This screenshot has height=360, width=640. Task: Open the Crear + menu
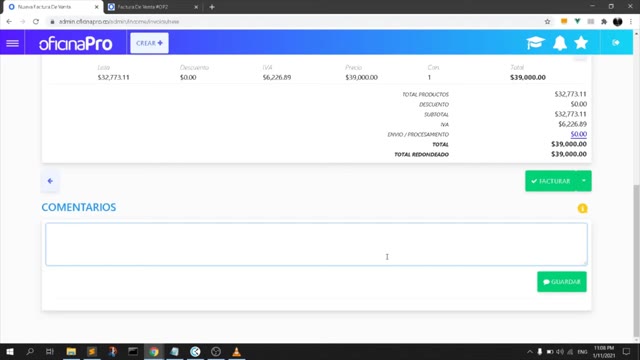[x=149, y=43]
